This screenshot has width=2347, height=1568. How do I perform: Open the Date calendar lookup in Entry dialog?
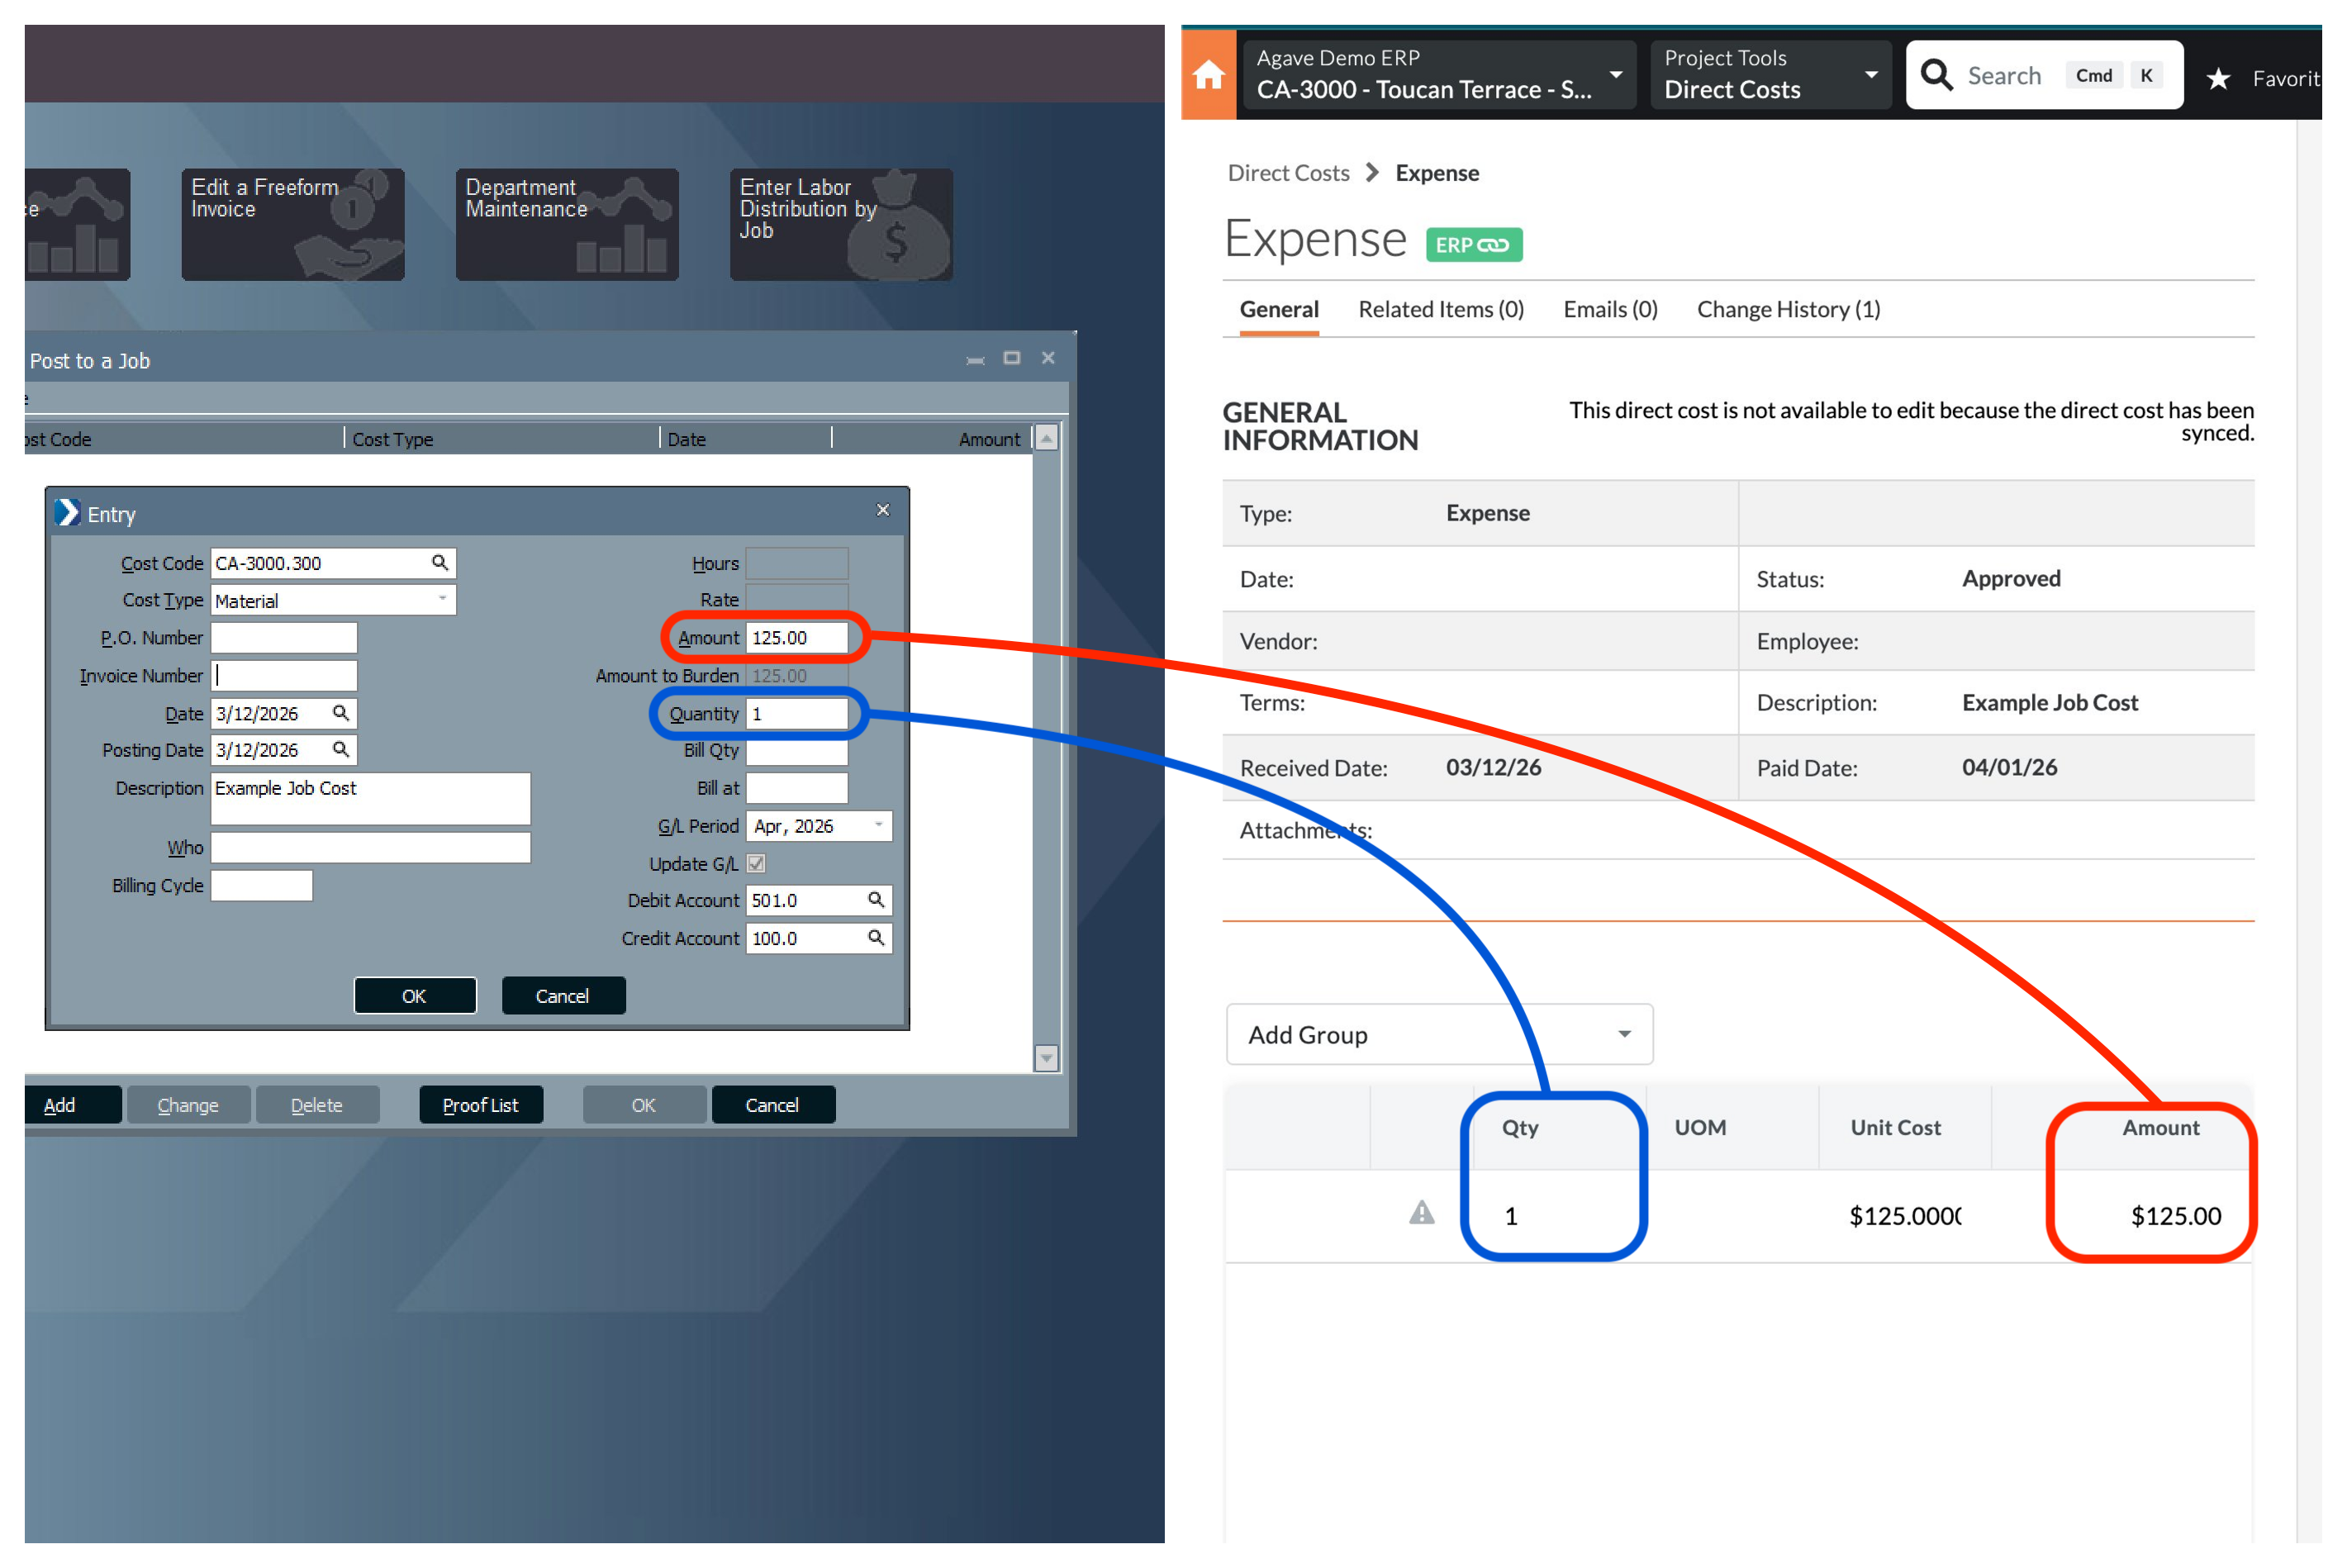[341, 713]
